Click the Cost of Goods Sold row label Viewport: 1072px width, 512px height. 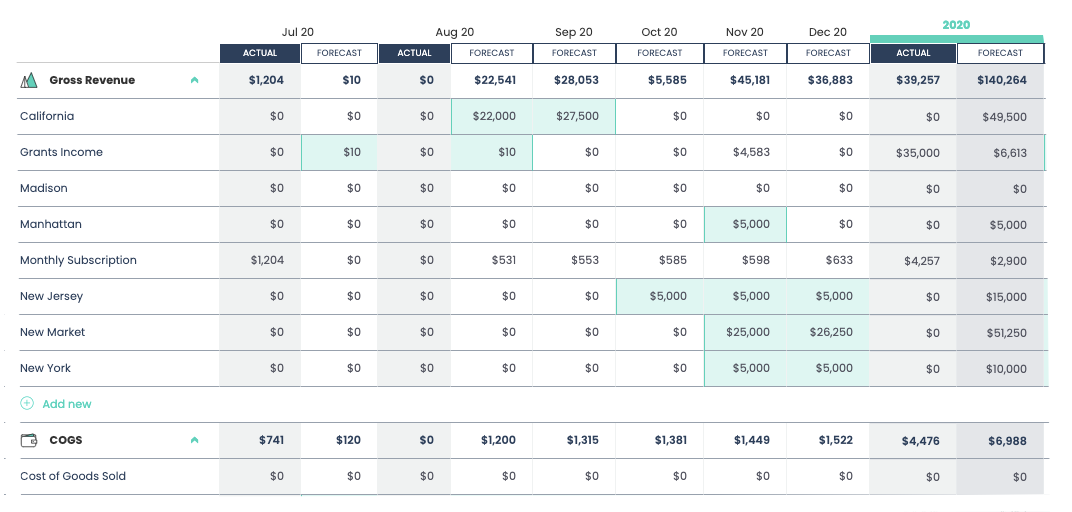click(x=73, y=476)
